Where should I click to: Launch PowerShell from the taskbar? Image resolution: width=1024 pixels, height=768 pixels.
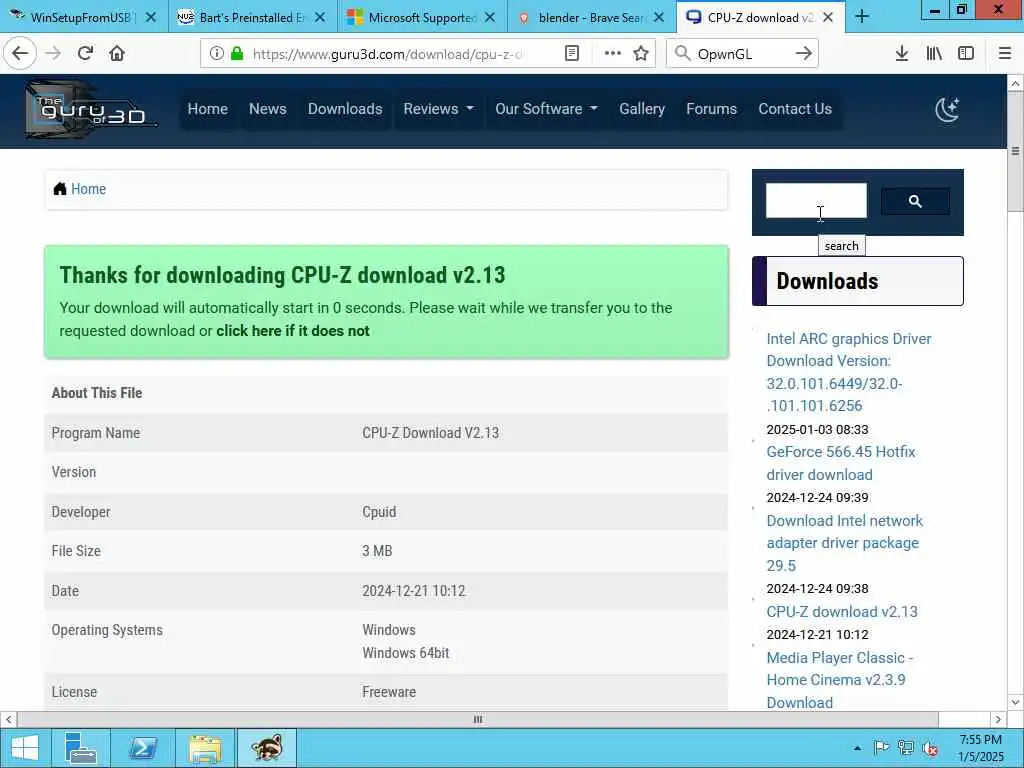click(143, 748)
